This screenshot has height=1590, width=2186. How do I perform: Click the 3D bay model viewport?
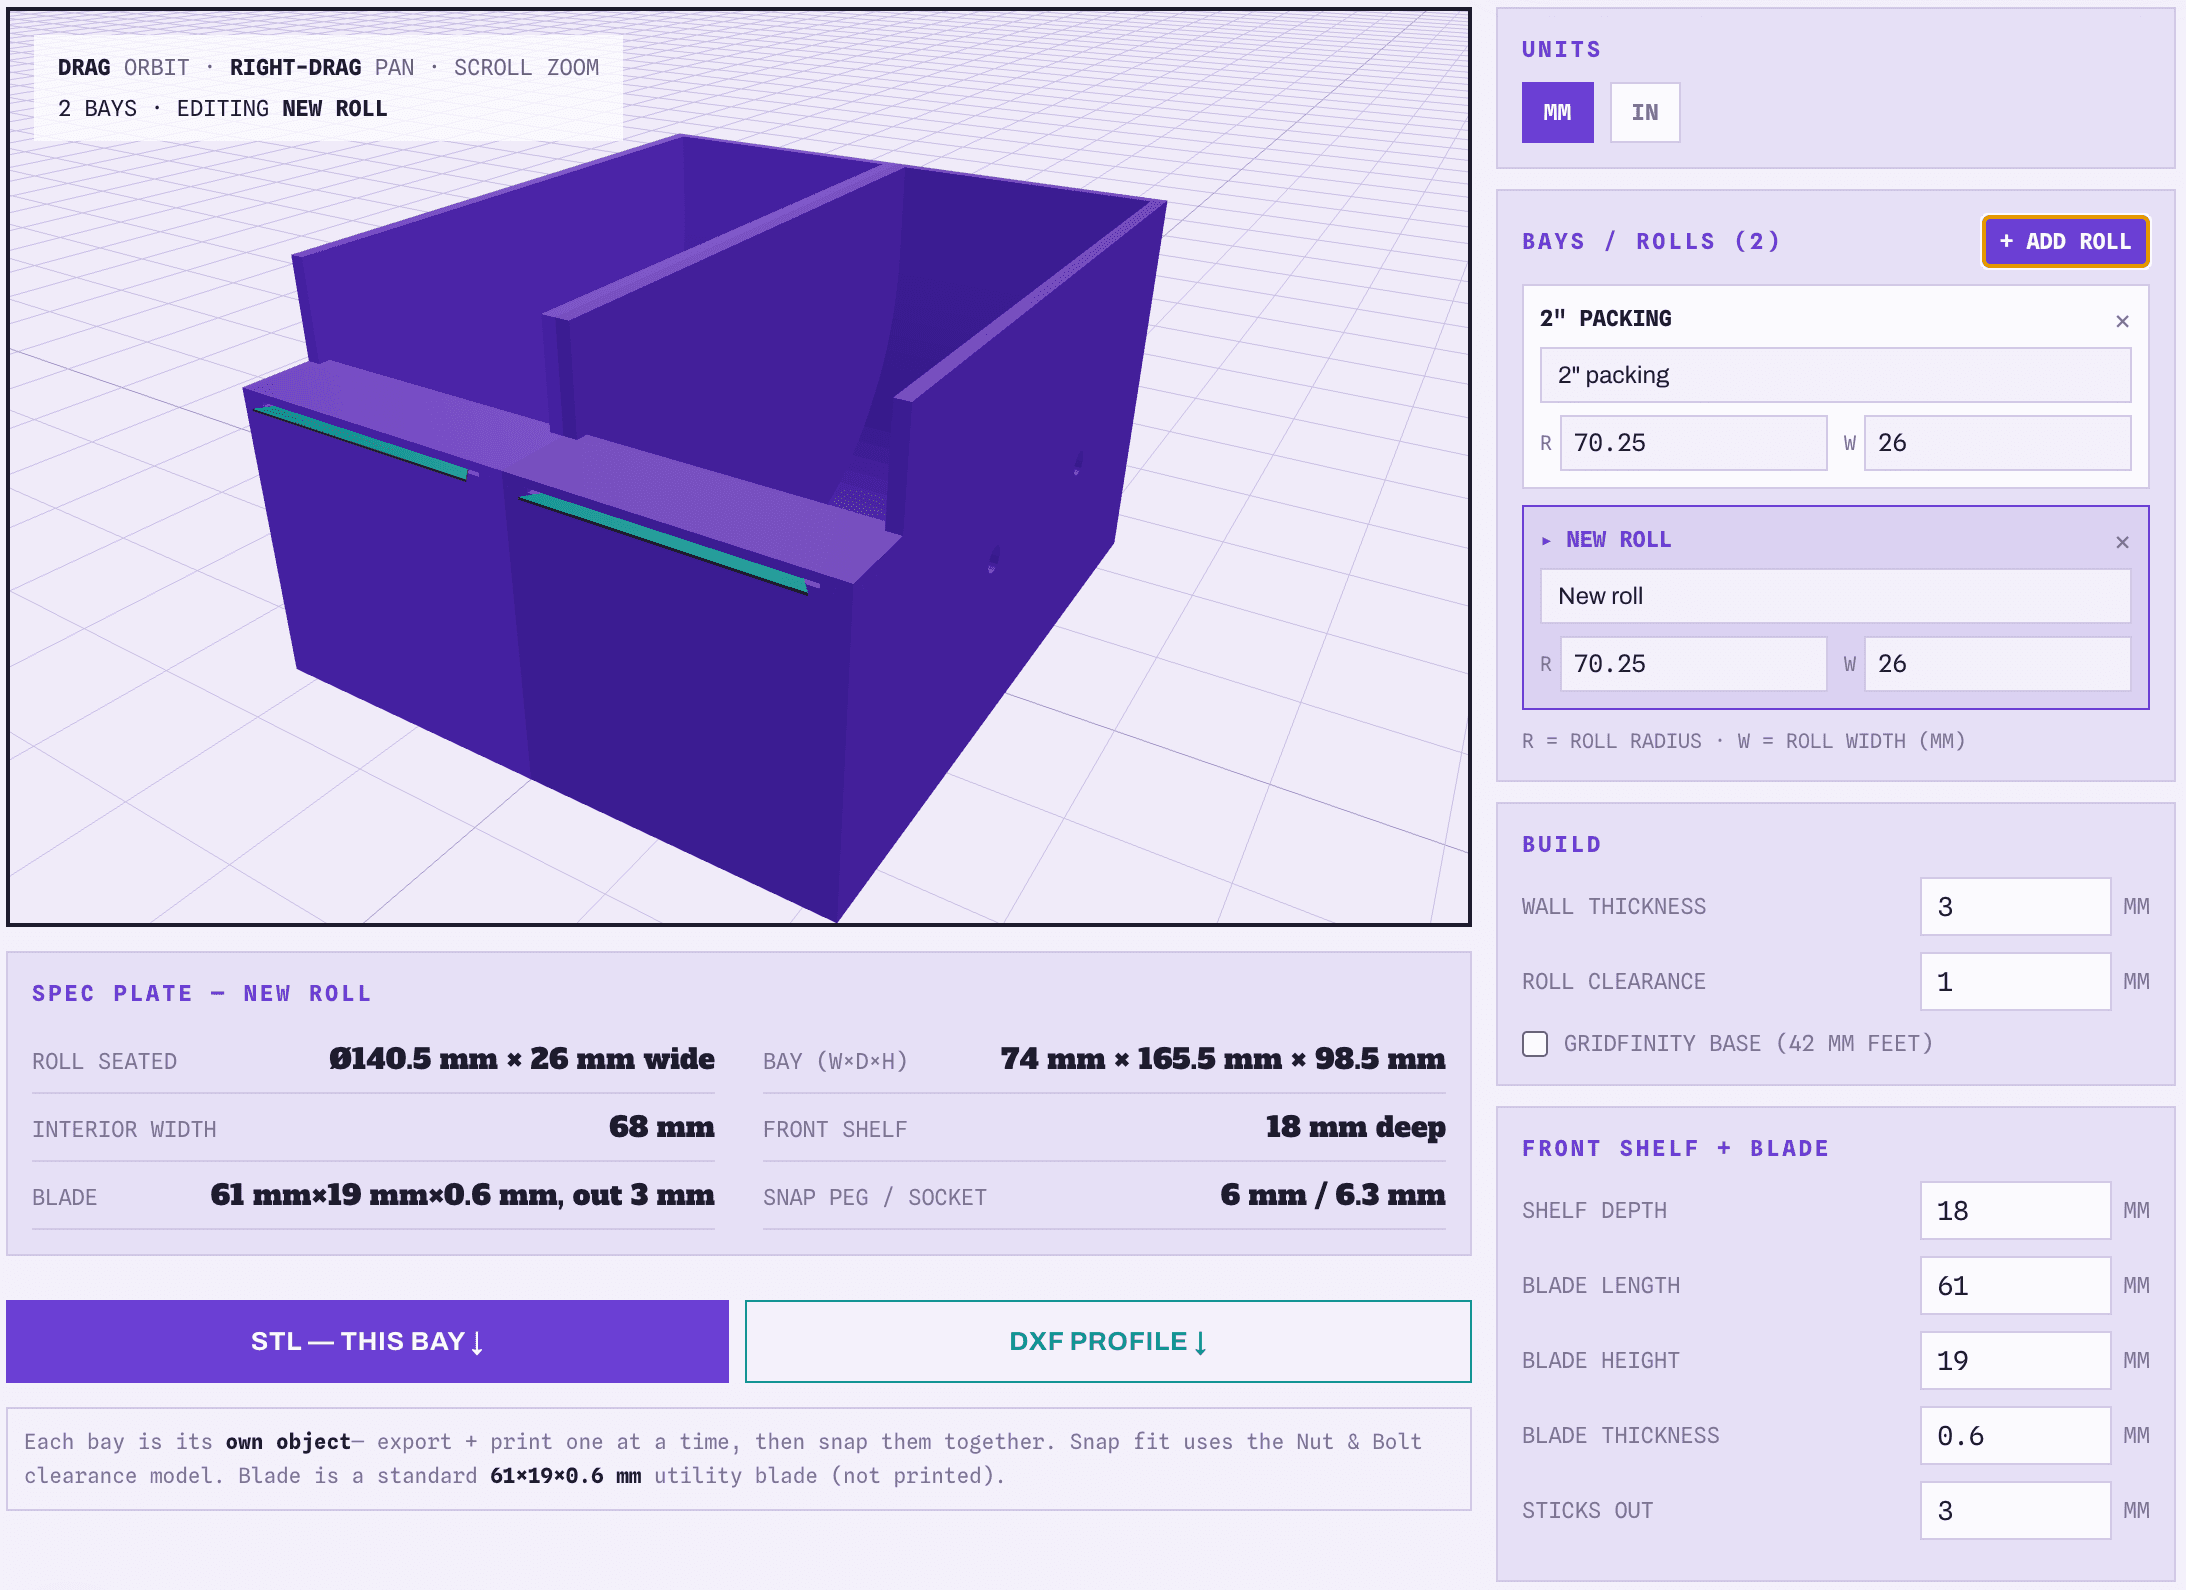pyautogui.click(x=739, y=467)
